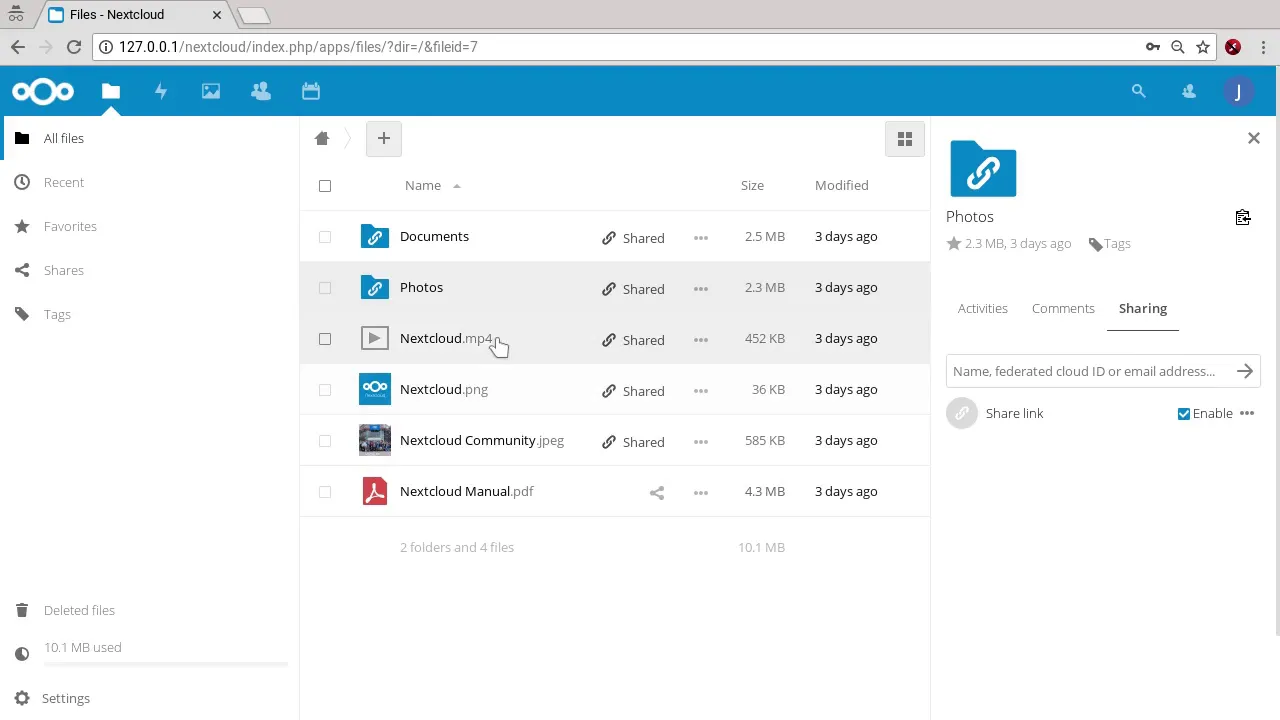Reload the page in browser toolbar
1280x720 pixels.
tap(74, 47)
